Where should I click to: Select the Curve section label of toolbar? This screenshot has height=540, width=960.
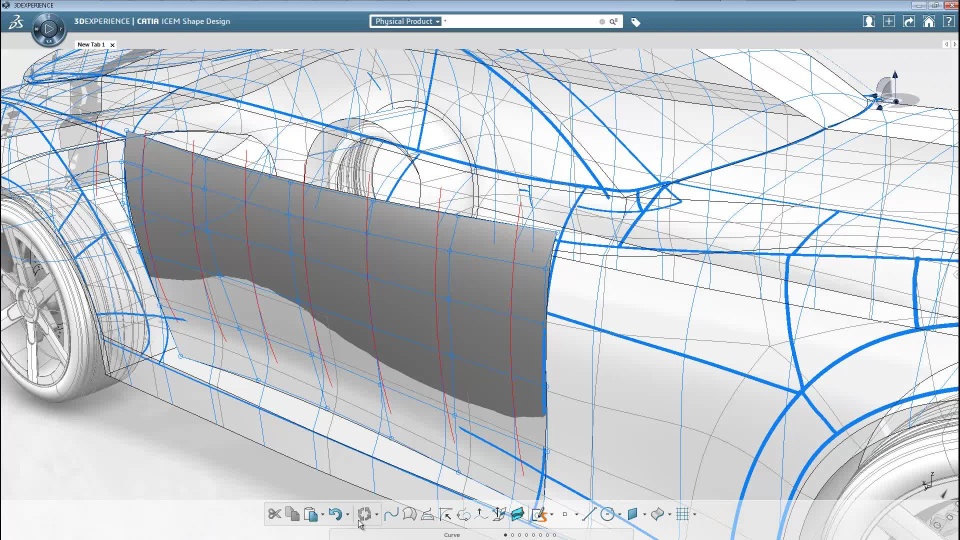coord(452,534)
